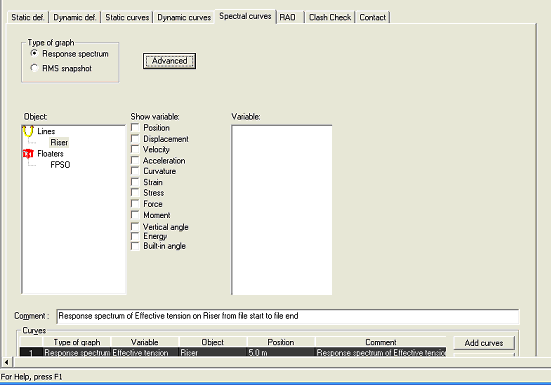This screenshot has width=551, height=387.
Task: Click the Object column header in Curves
Action: click(x=213, y=342)
